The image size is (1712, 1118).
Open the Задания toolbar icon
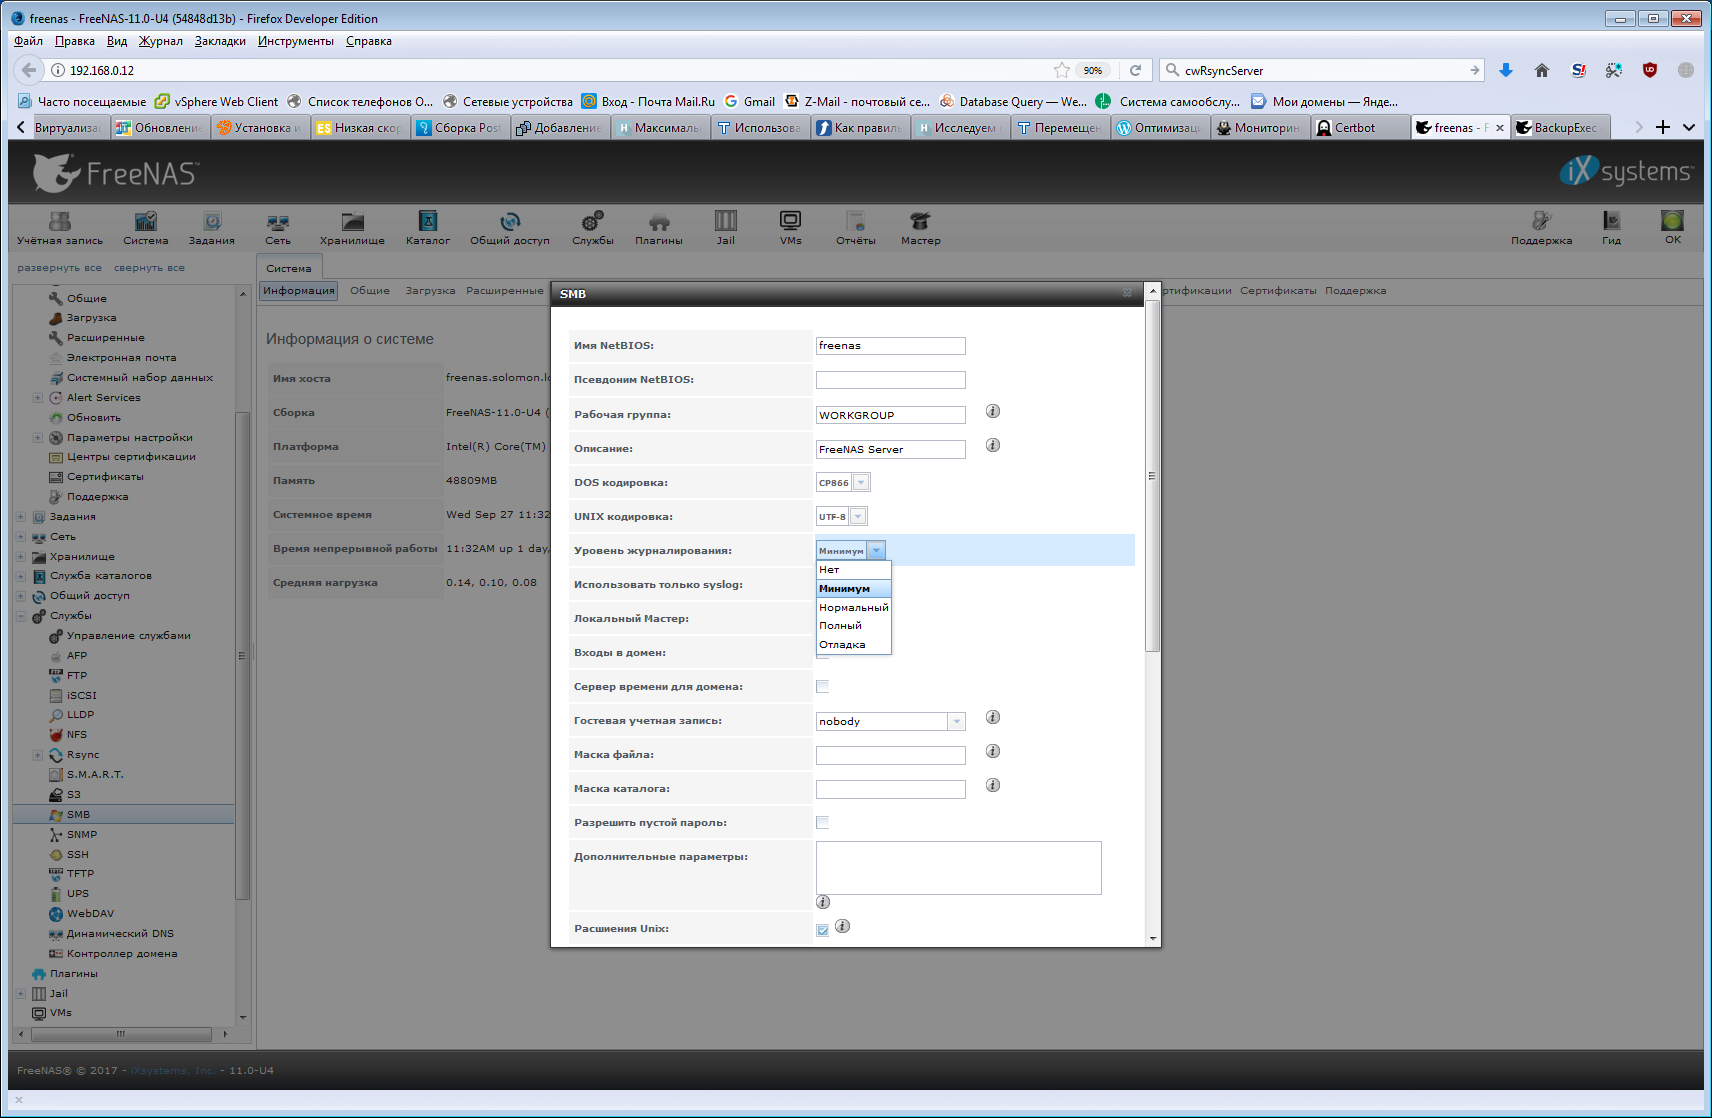(x=212, y=228)
